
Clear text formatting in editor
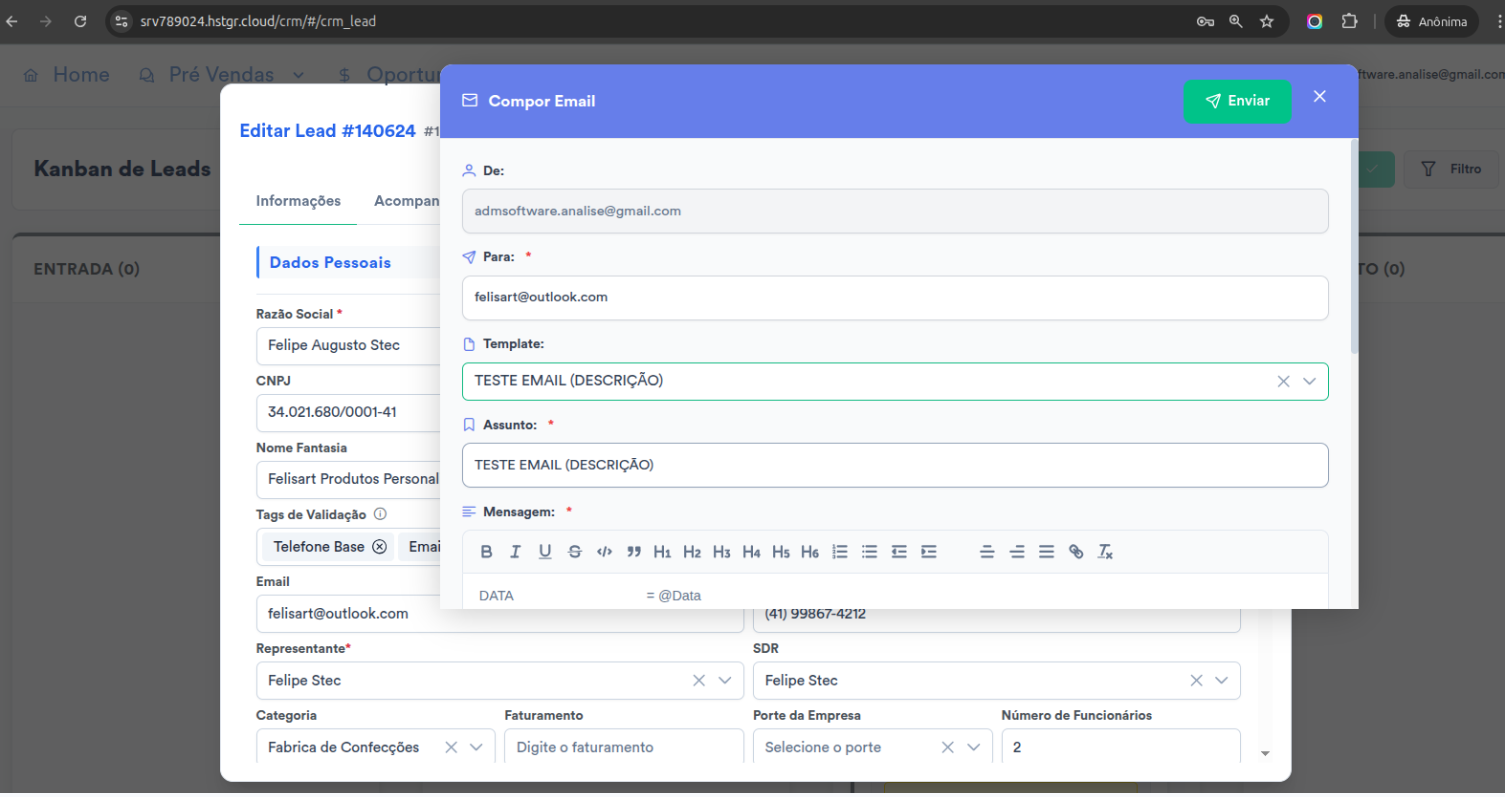click(1105, 552)
